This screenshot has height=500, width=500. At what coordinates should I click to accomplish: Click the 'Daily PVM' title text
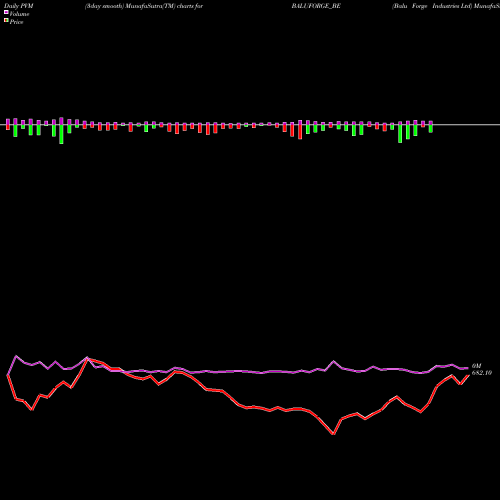[19, 6]
